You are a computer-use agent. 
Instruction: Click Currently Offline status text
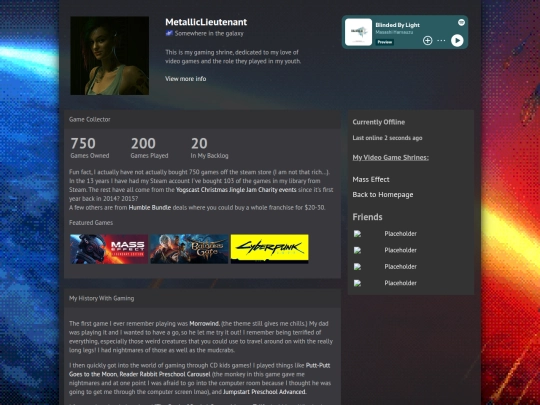378,122
